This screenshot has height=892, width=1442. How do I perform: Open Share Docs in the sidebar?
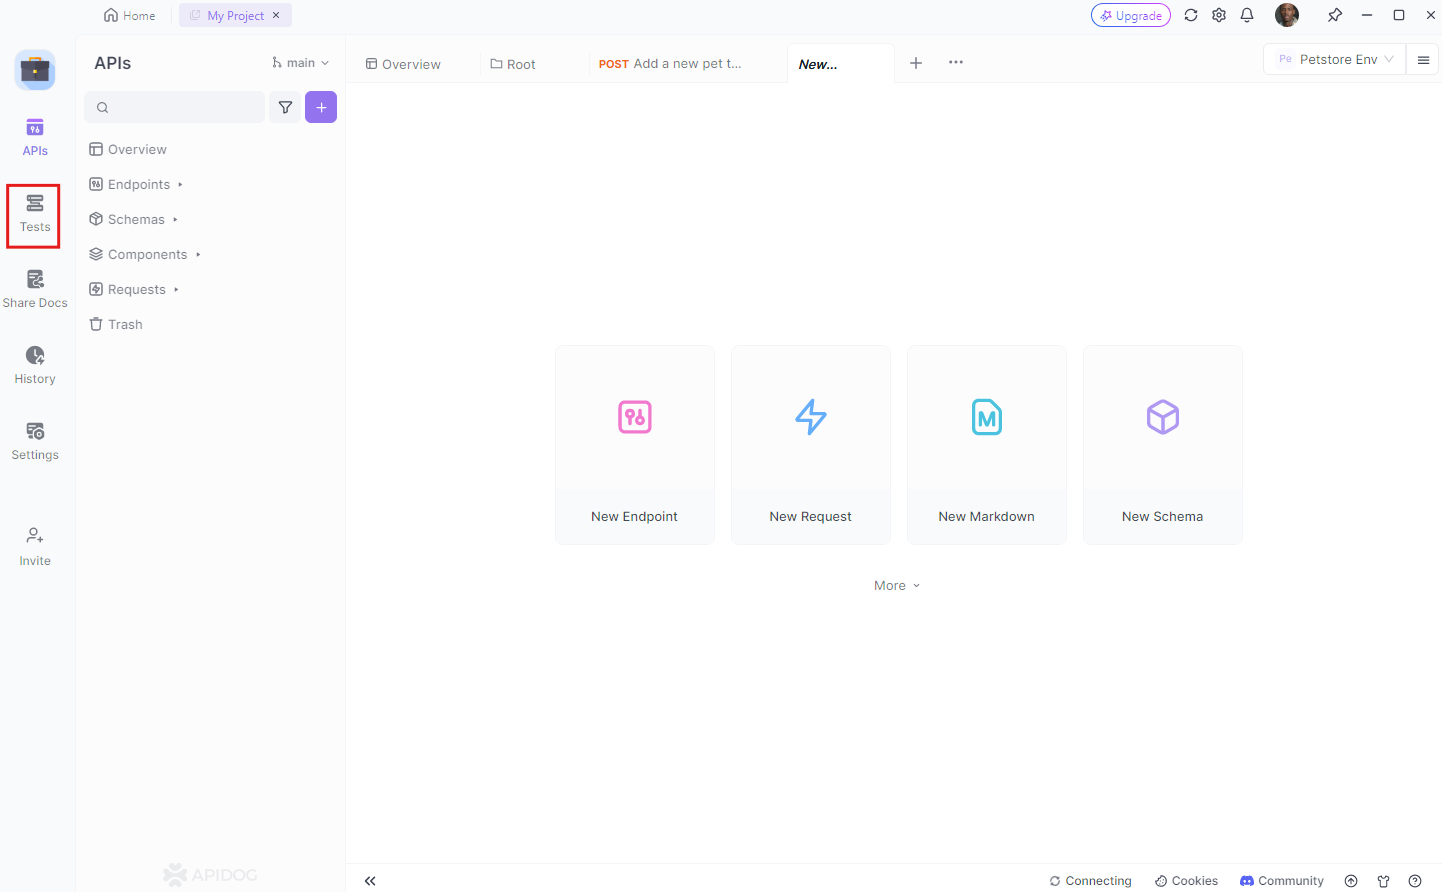point(35,290)
